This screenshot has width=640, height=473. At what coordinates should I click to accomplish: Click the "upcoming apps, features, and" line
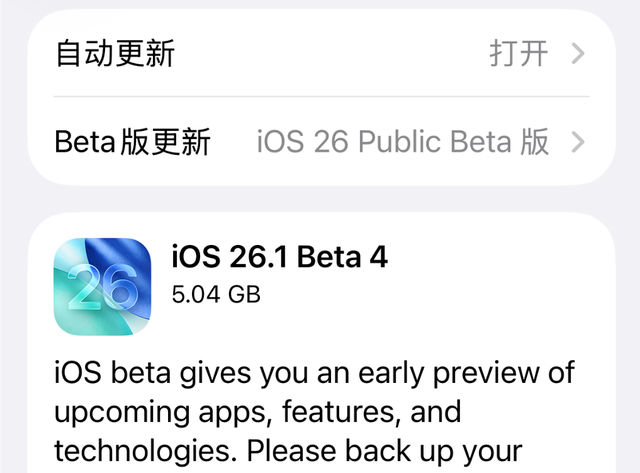(258, 411)
